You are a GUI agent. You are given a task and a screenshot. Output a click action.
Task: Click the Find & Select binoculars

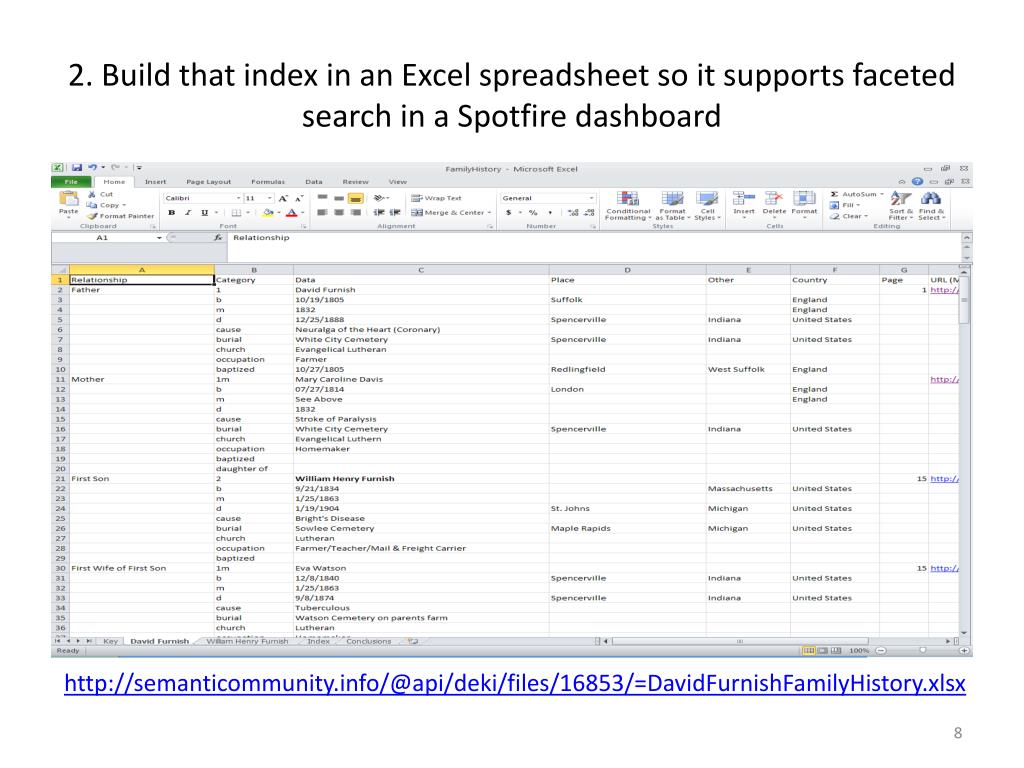coord(931,198)
